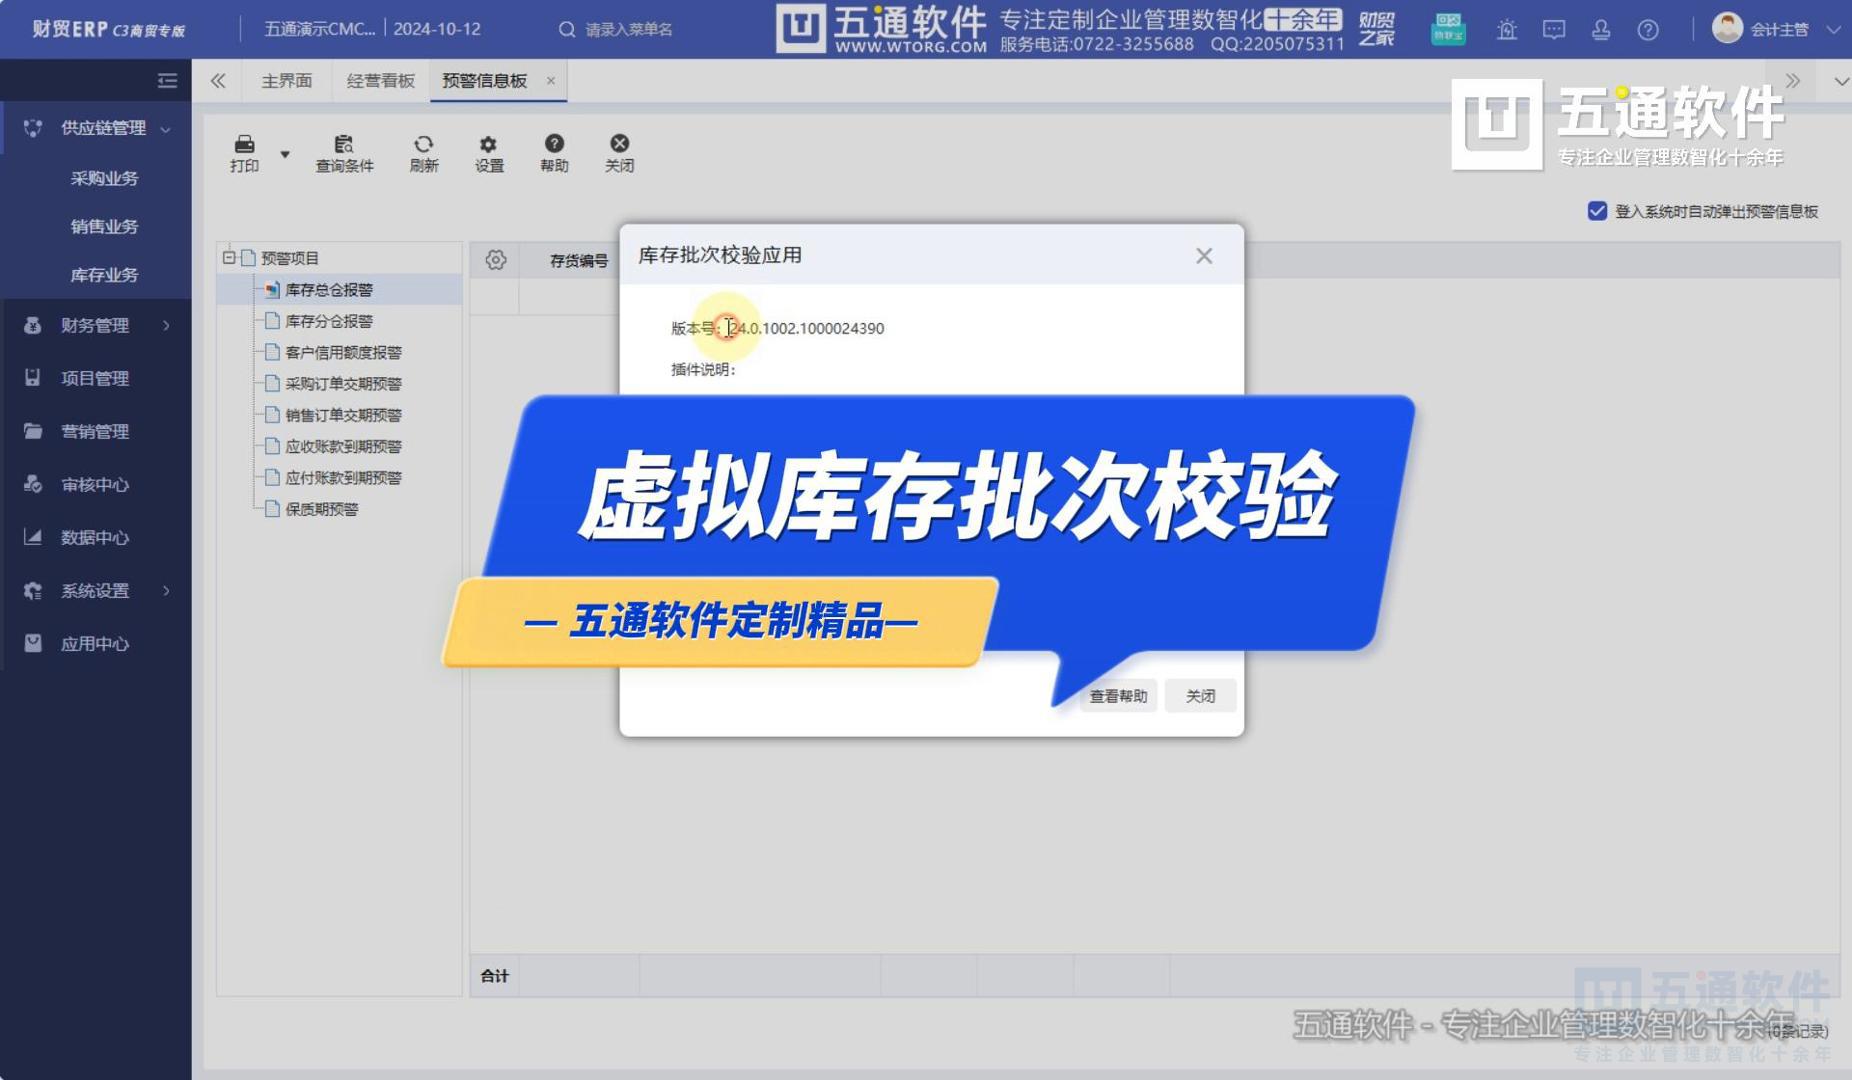
Task: Open Help (帮助) in toolbar
Action: (554, 153)
